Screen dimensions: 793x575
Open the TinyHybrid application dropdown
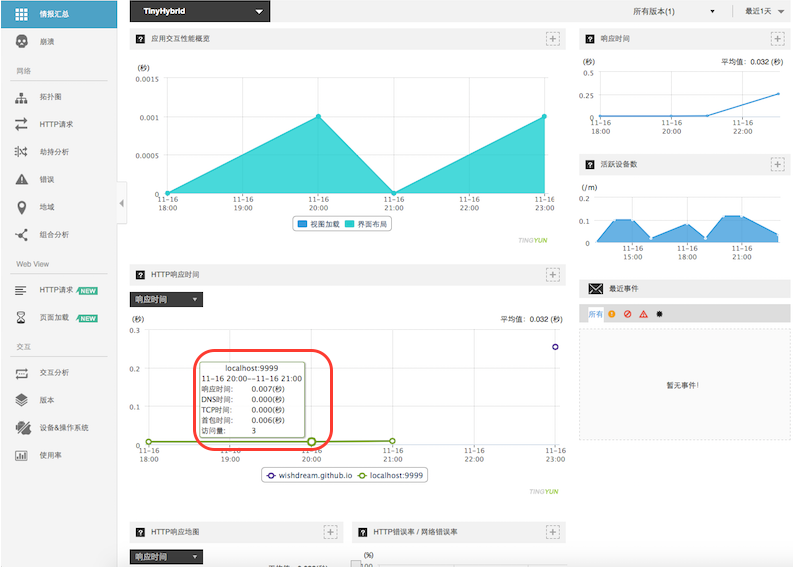(x=200, y=12)
